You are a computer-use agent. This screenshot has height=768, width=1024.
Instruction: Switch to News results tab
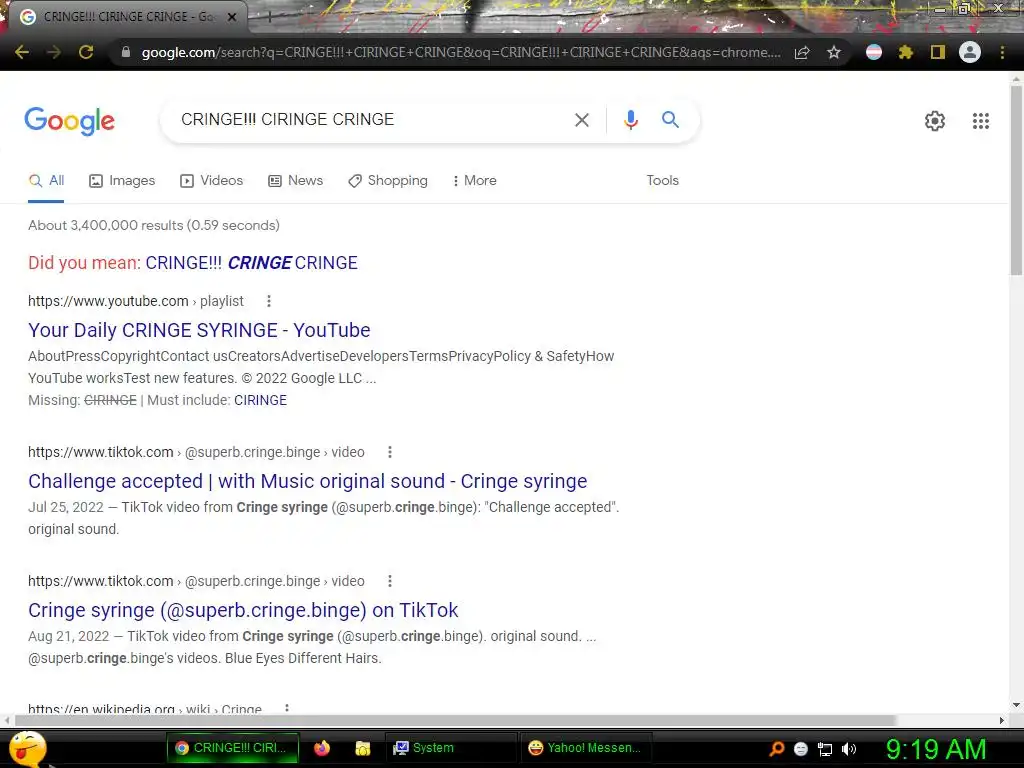(x=295, y=180)
